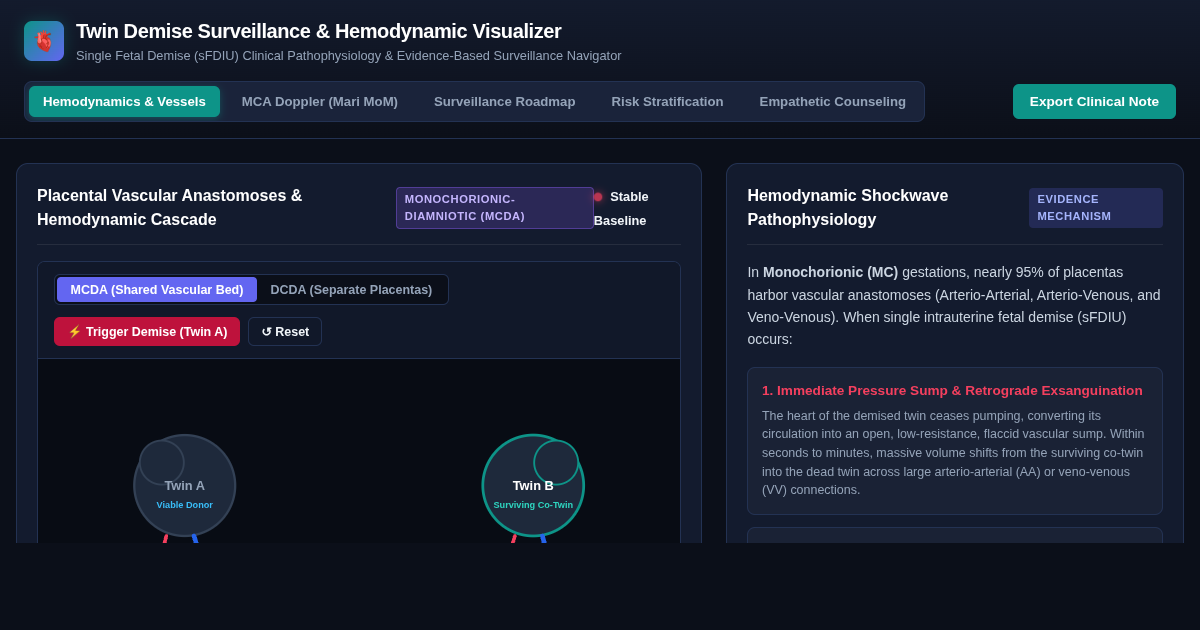Click the Immediate Pressure Sump & Retrograde Exsanguination heading
The image size is (1200, 630).
[952, 391]
